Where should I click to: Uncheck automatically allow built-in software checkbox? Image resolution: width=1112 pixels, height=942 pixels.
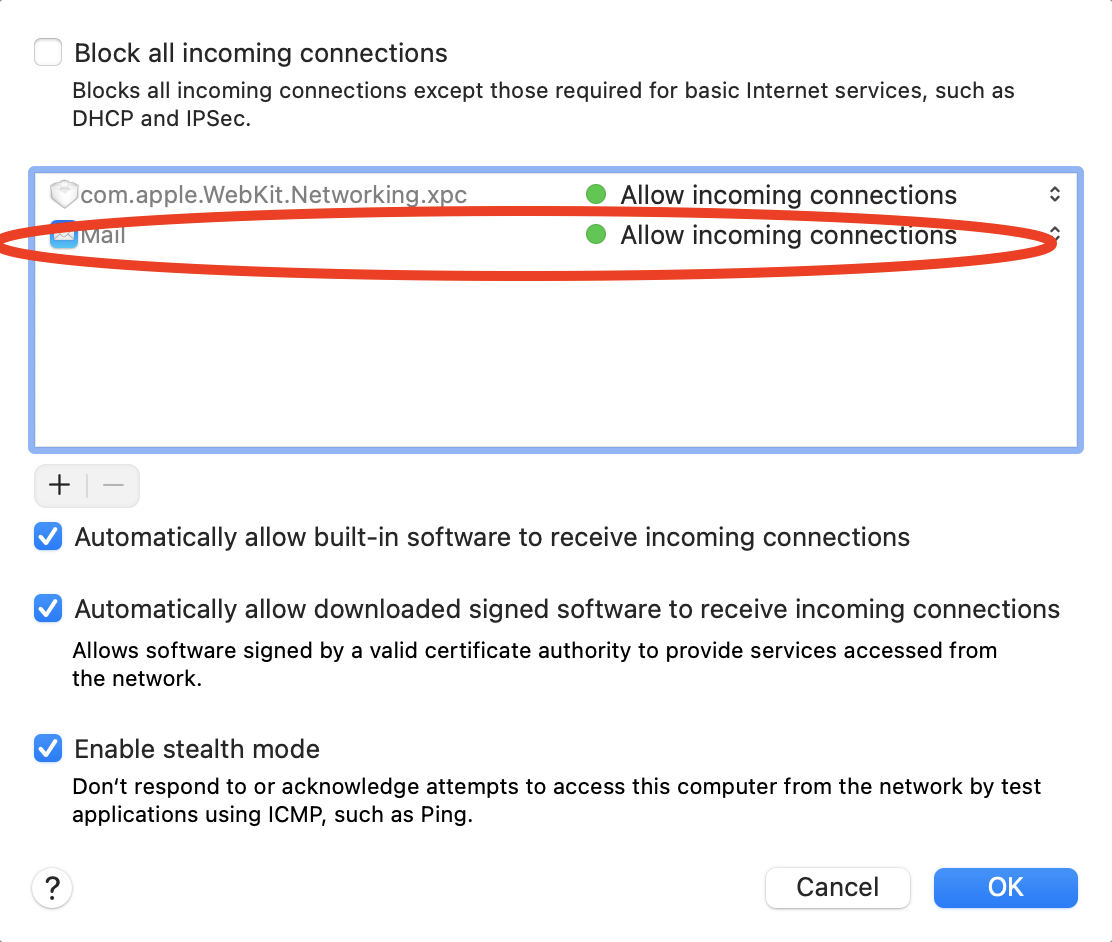48,537
